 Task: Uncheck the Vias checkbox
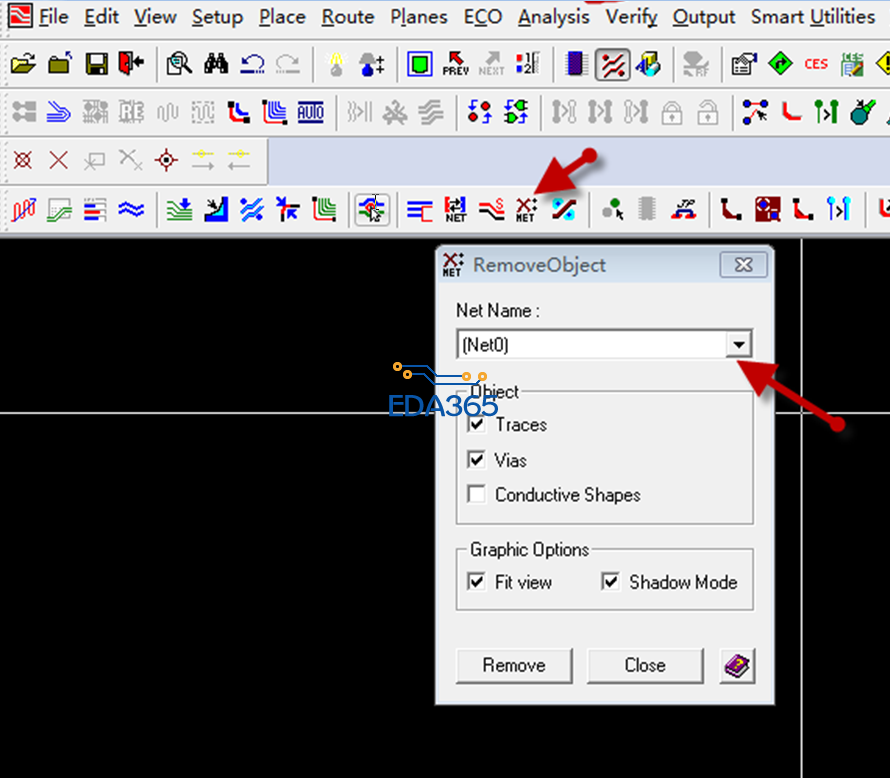click(476, 460)
